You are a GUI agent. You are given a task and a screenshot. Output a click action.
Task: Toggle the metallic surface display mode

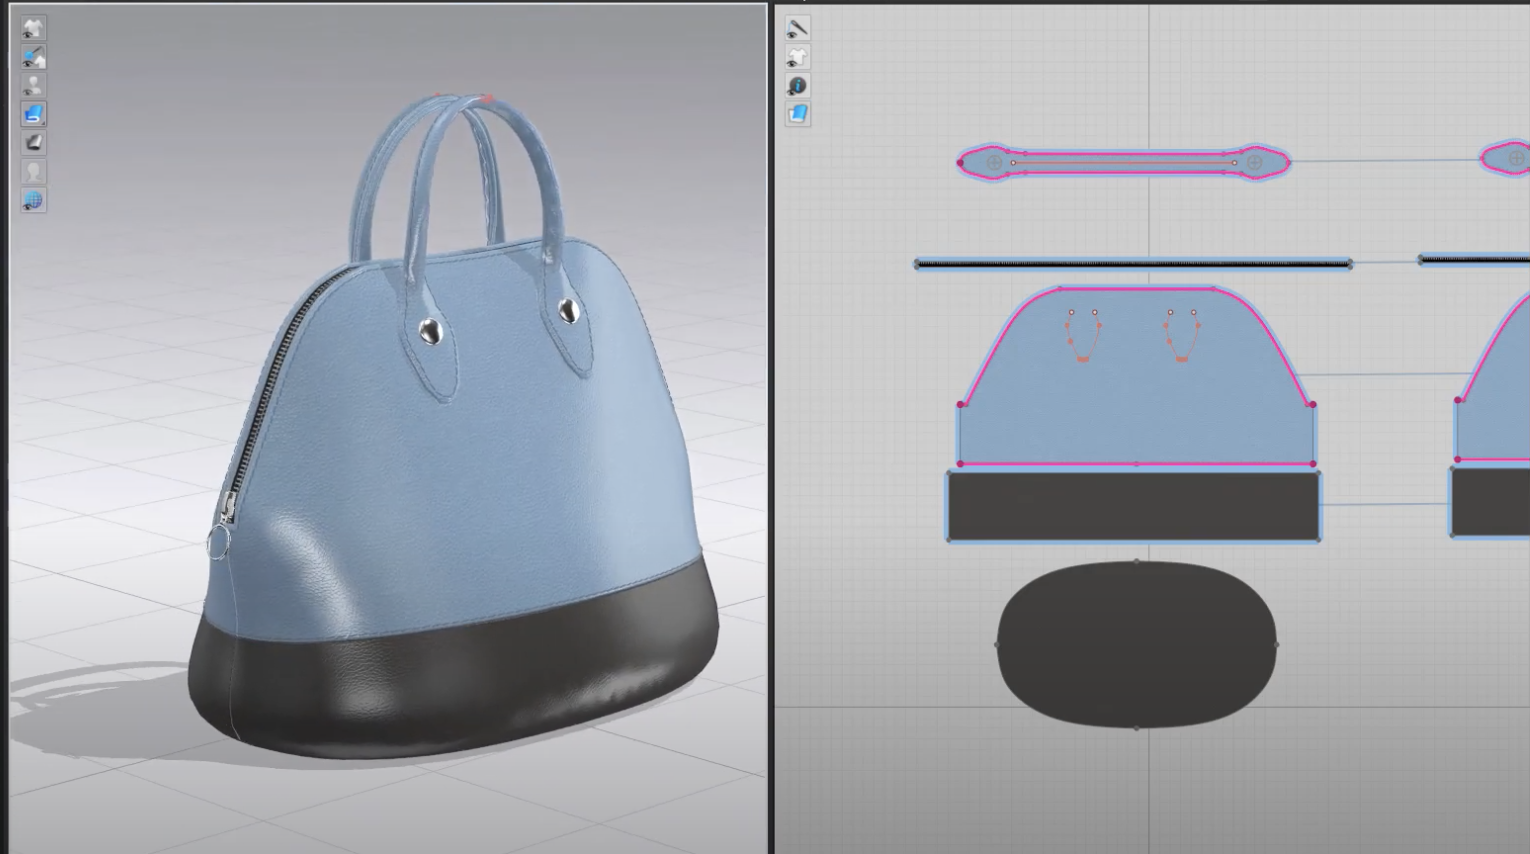[33, 142]
